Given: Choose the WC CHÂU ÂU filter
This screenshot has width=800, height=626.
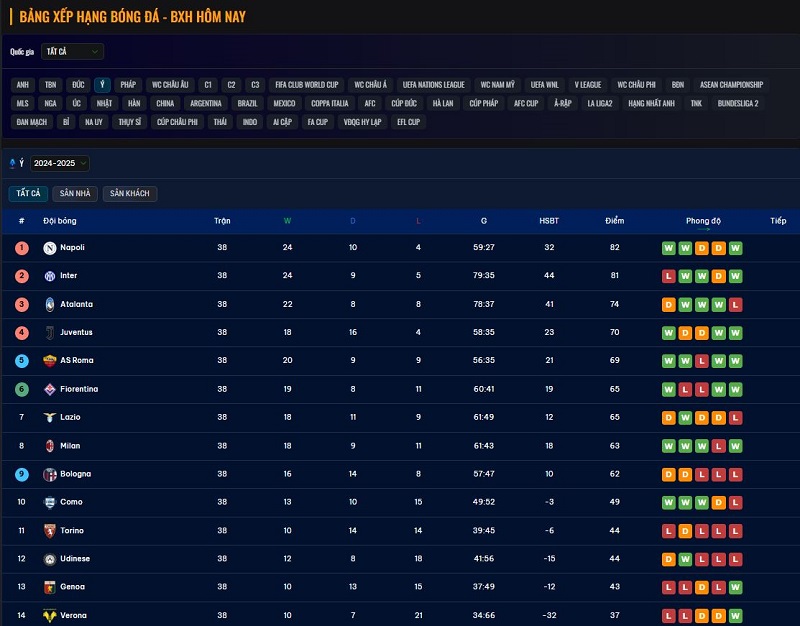Looking at the screenshot, I should coord(170,85).
